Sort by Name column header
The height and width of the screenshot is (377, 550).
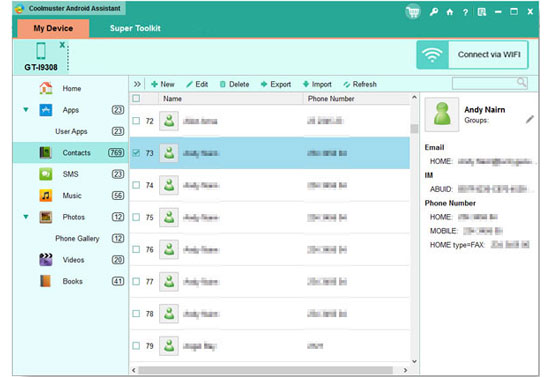click(230, 99)
